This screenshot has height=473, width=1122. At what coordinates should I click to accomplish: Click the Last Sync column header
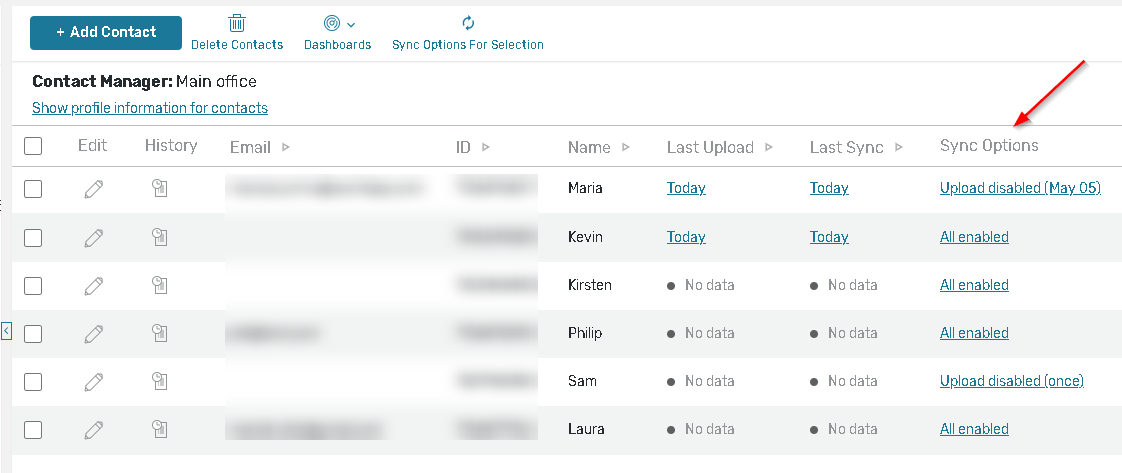[846, 147]
